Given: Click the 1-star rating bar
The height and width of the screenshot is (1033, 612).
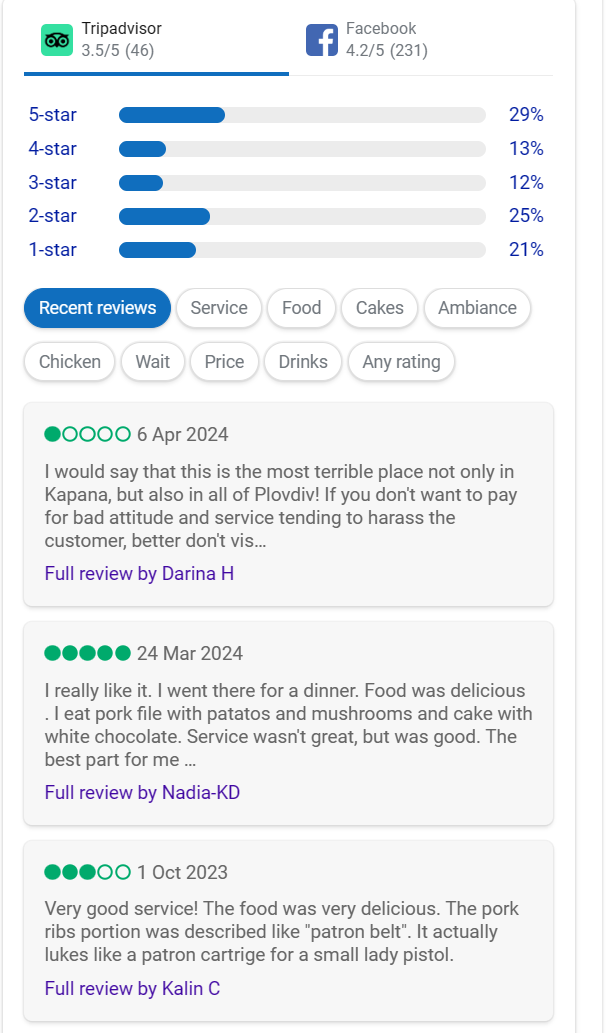Looking at the screenshot, I should [301, 250].
